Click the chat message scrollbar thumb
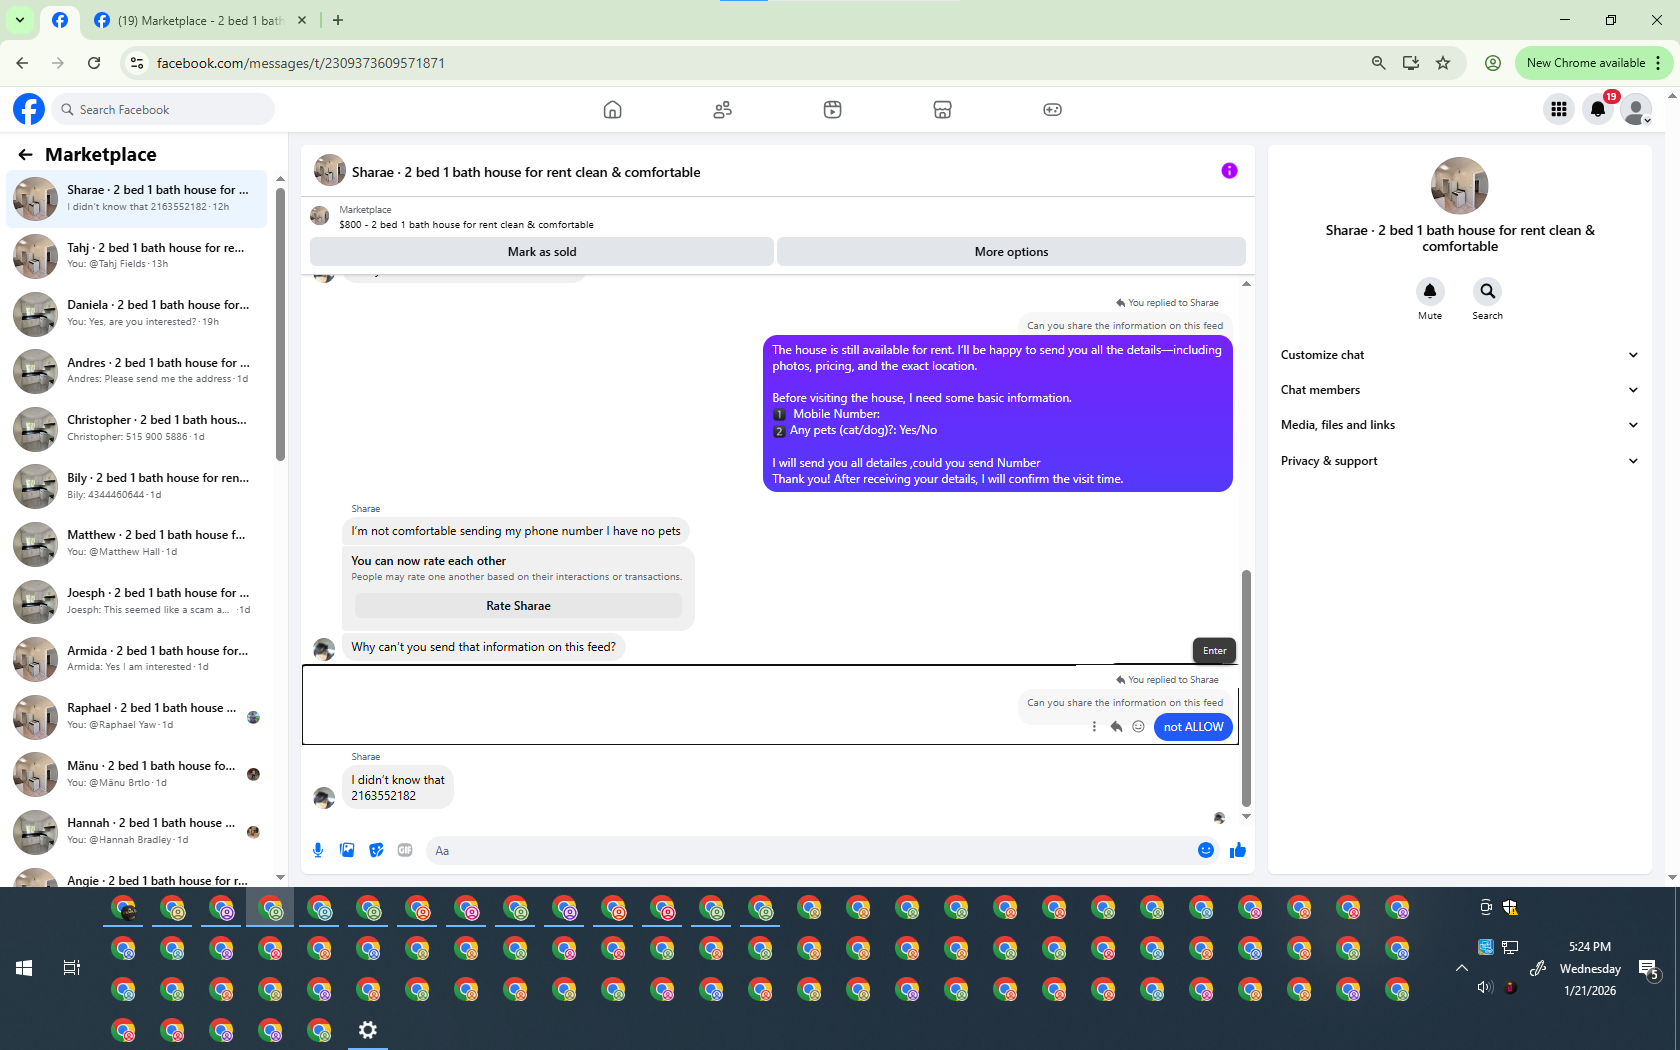The image size is (1680, 1050). coord(1246,688)
